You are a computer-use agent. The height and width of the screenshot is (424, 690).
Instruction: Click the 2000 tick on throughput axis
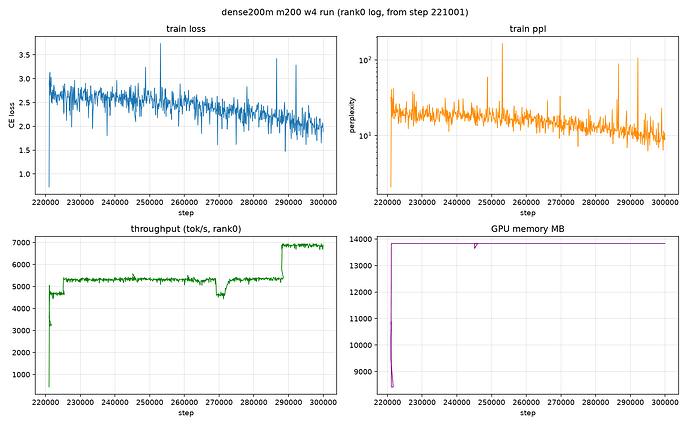click(22, 353)
